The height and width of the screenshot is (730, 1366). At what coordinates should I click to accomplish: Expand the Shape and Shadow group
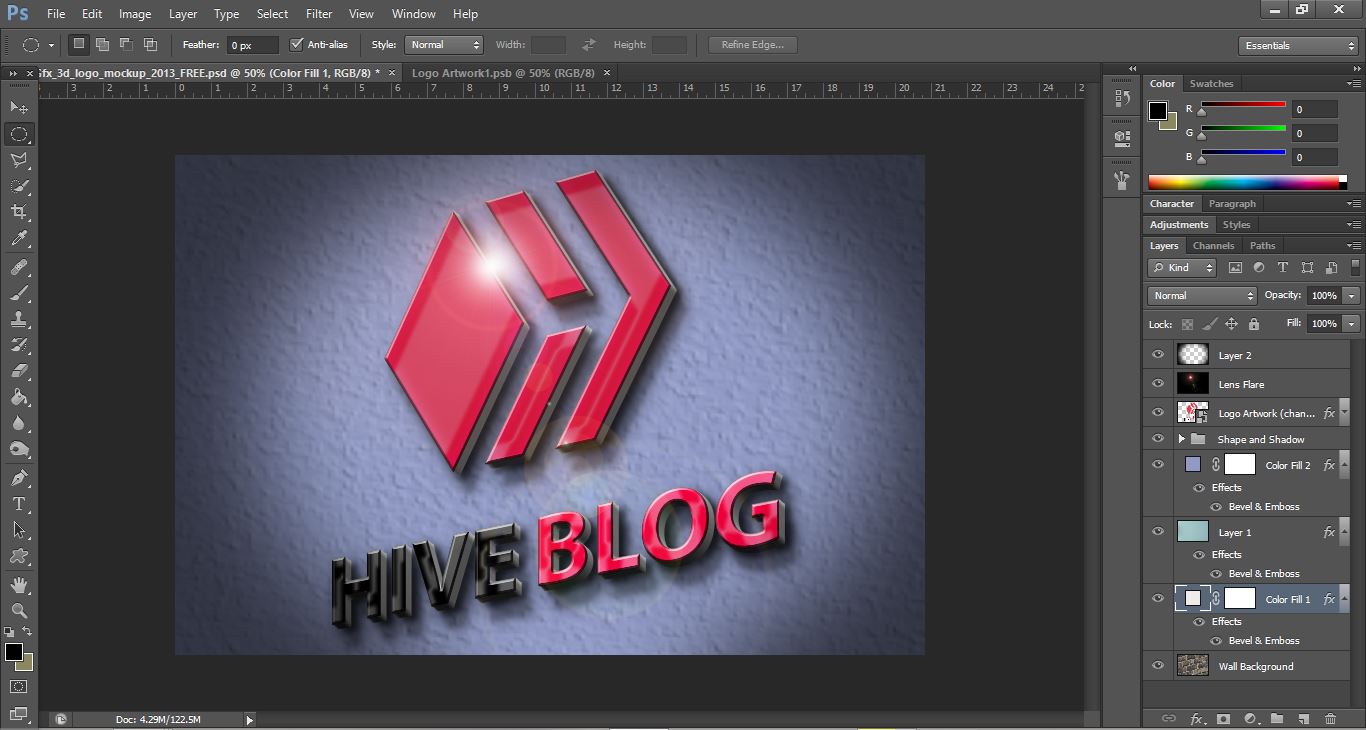[1181, 439]
